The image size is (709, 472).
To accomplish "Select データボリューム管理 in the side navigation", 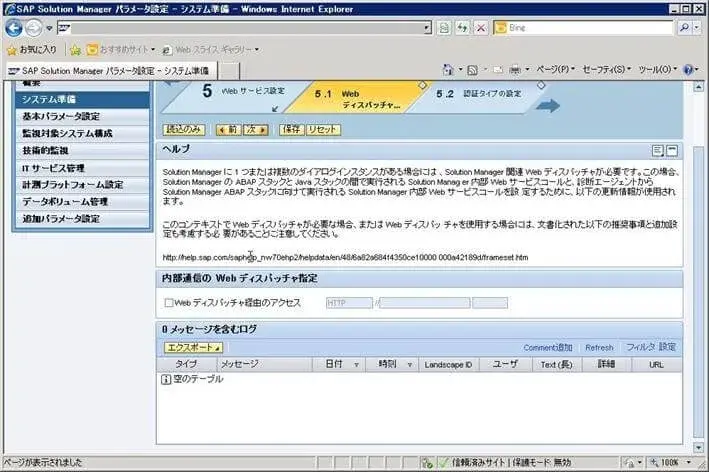I will pos(82,202).
